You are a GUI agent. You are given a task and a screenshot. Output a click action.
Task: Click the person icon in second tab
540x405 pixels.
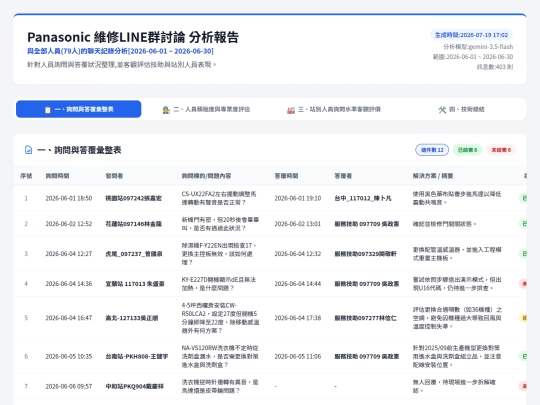[166, 110]
